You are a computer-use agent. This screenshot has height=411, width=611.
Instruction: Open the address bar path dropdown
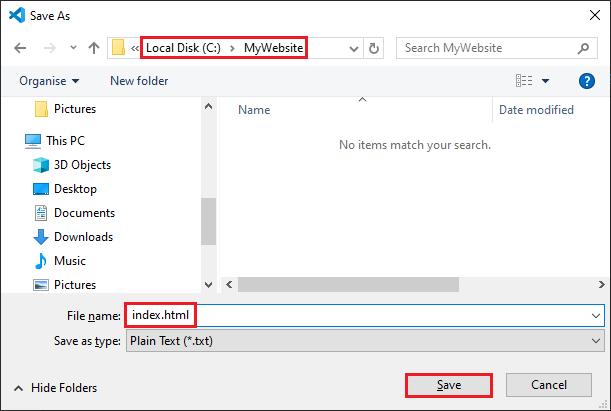(353, 48)
